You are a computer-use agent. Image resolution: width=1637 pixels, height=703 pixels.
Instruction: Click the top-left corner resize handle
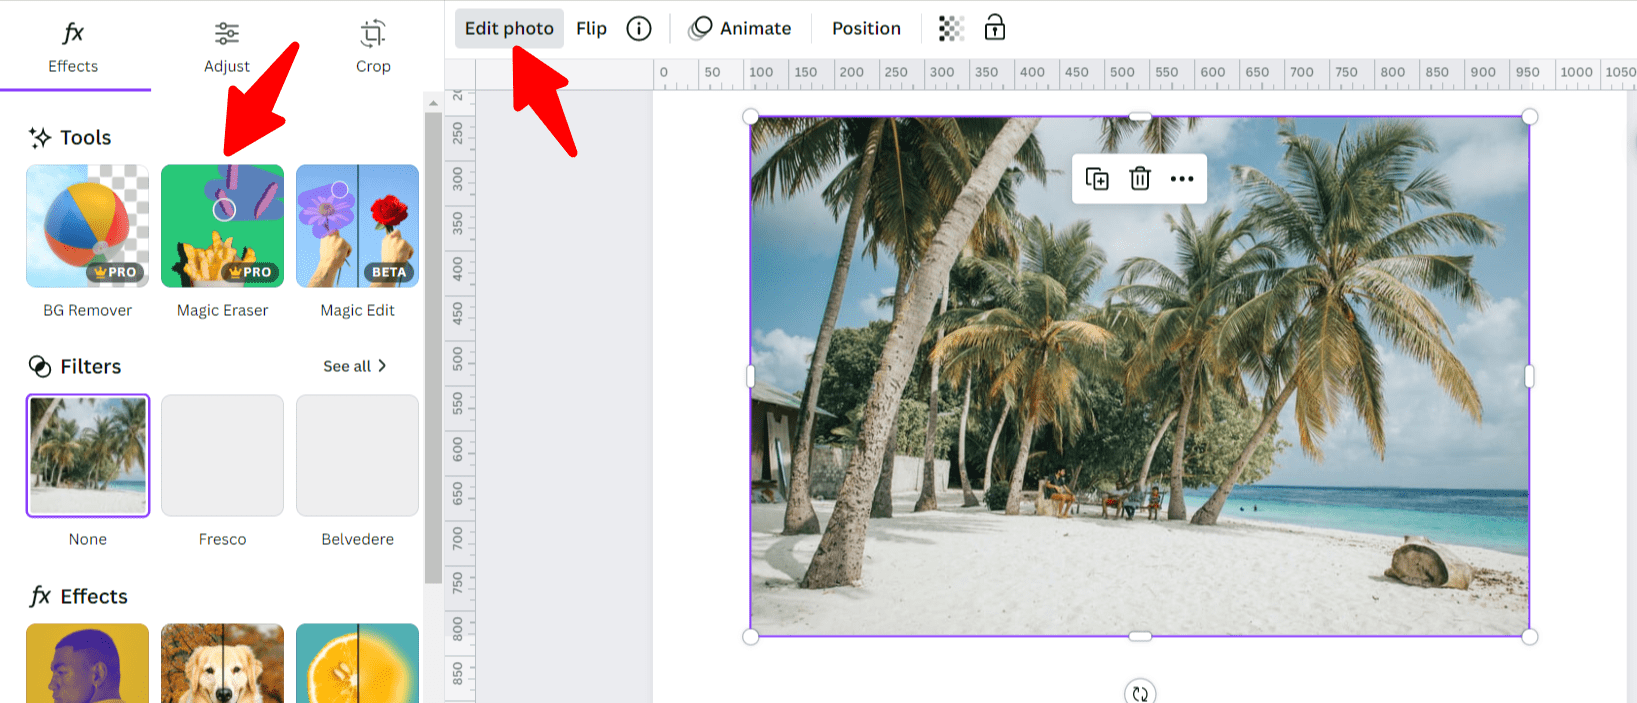[x=751, y=117]
